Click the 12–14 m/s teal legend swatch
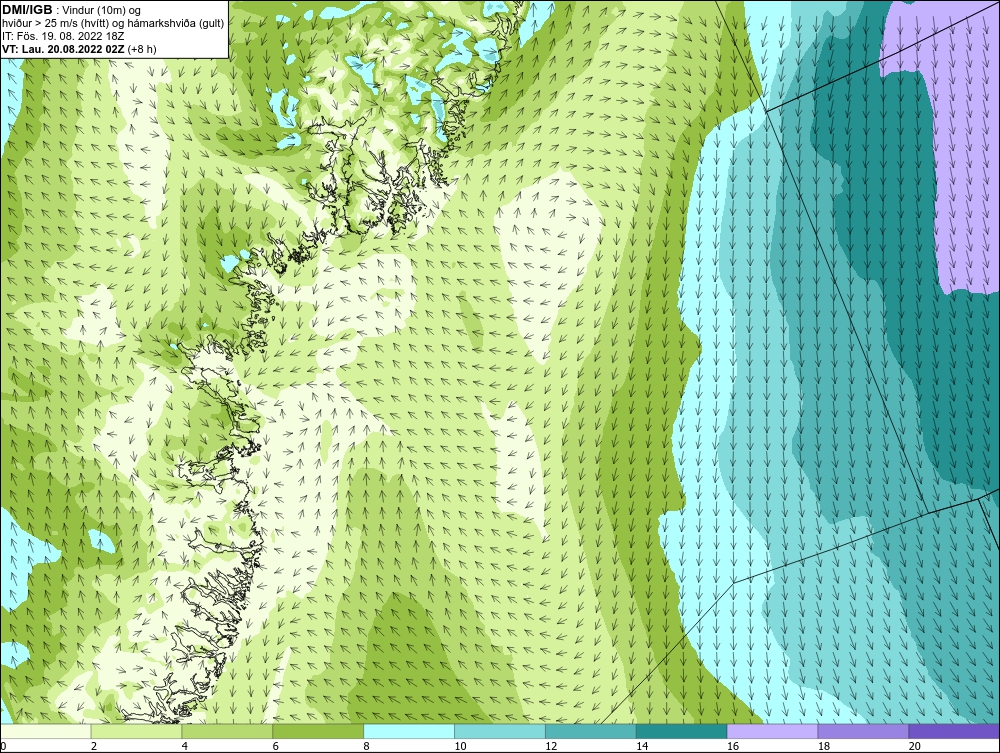The image size is (1000, 753). click(591, 731)
